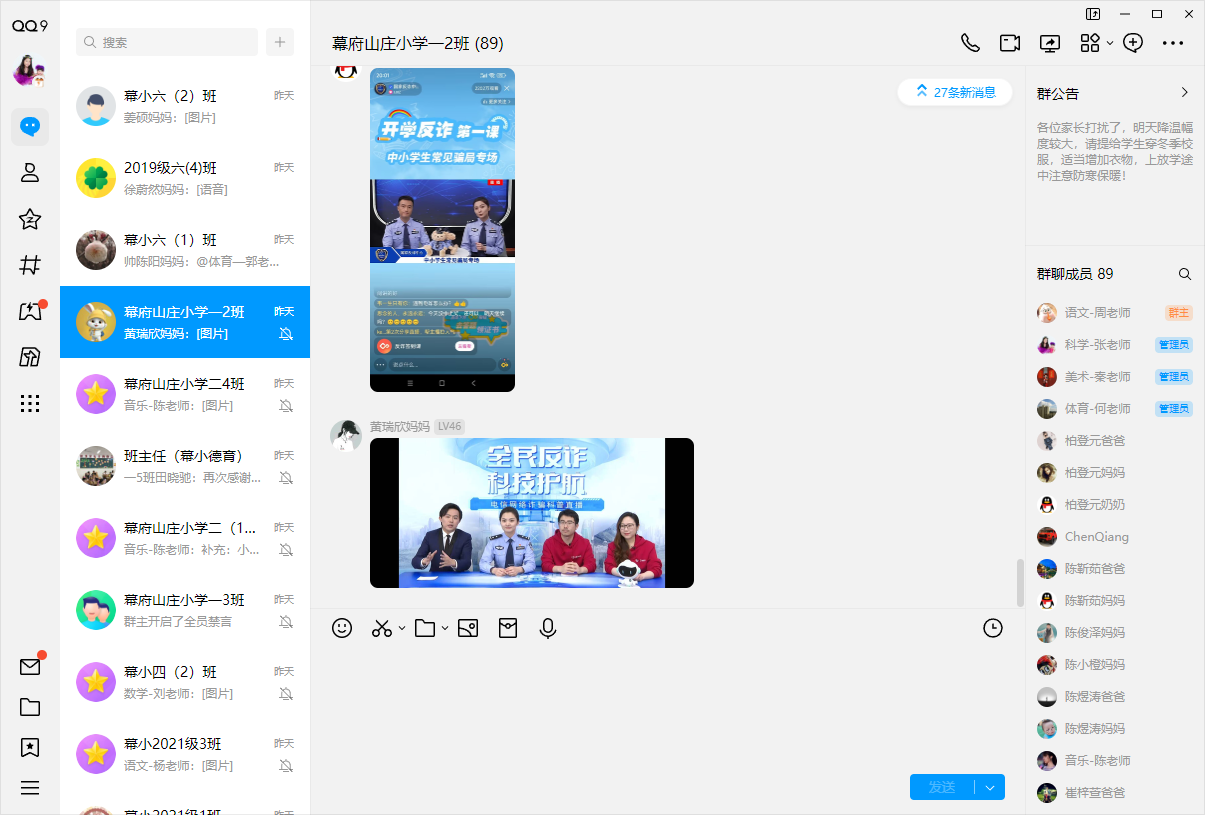Click your profile avatar at top left
1205x815 pixels.
point(30,70)
